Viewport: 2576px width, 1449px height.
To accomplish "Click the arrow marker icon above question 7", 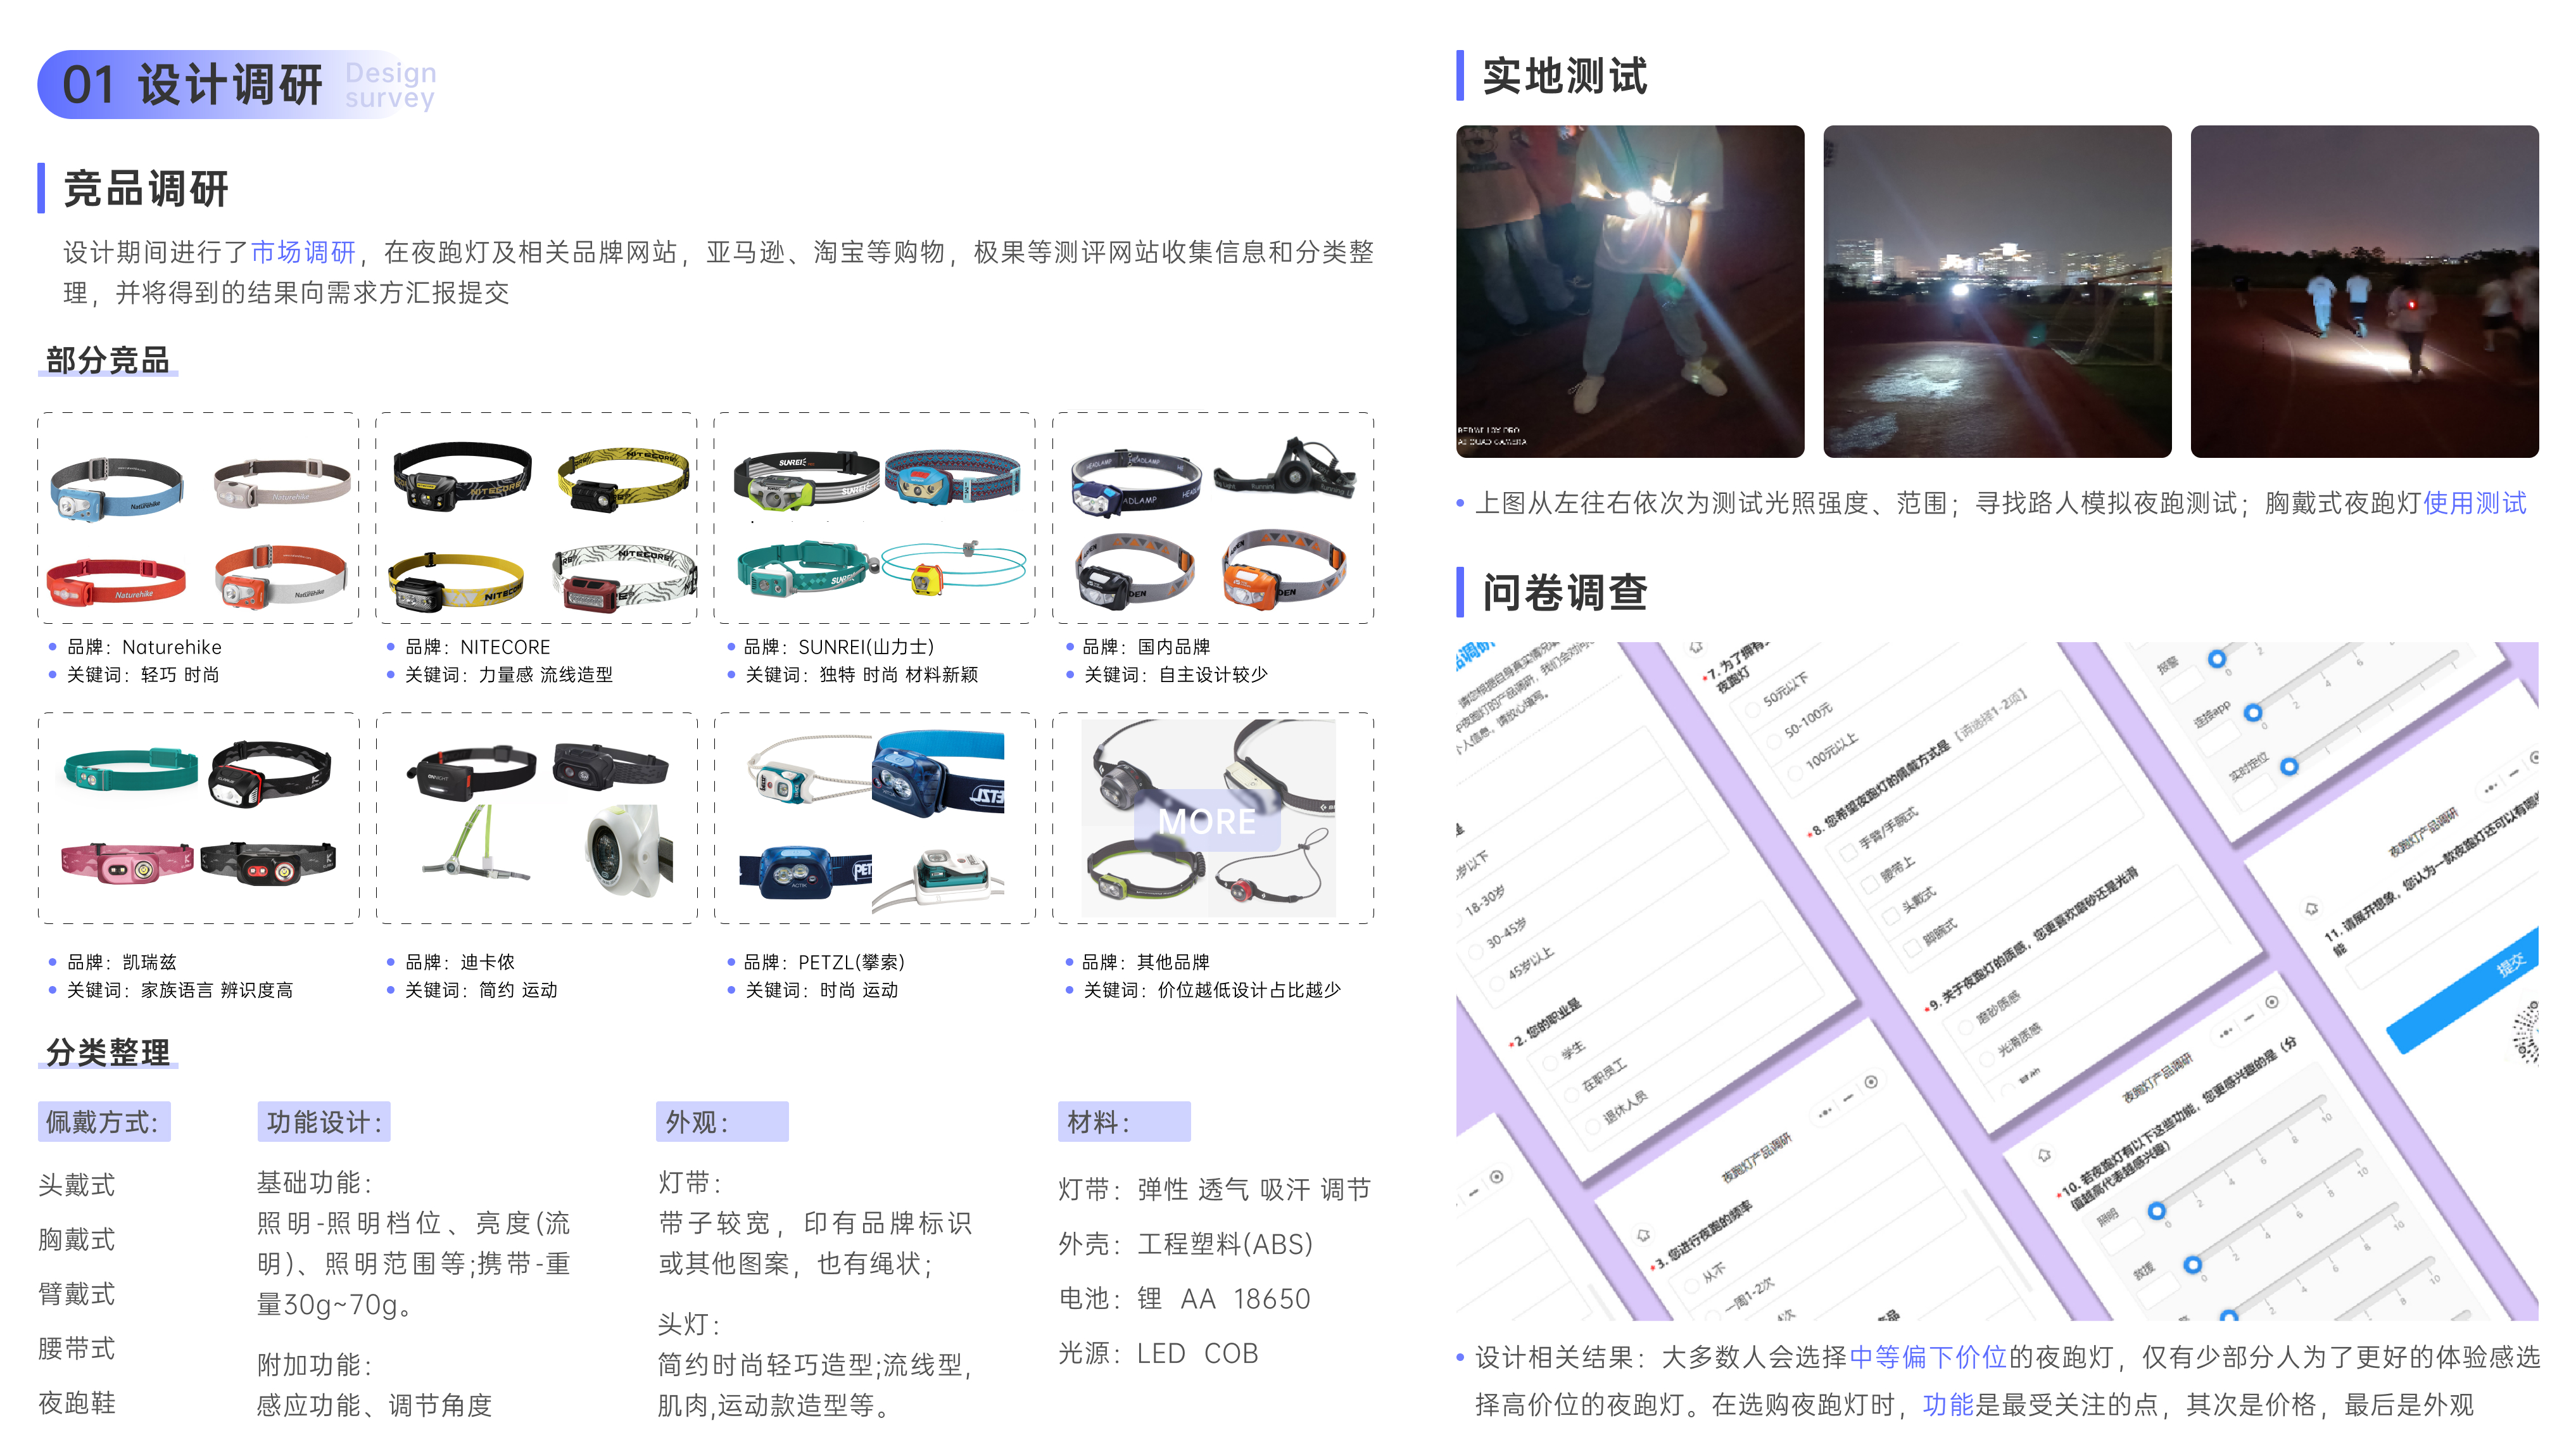I will 1695,648.
